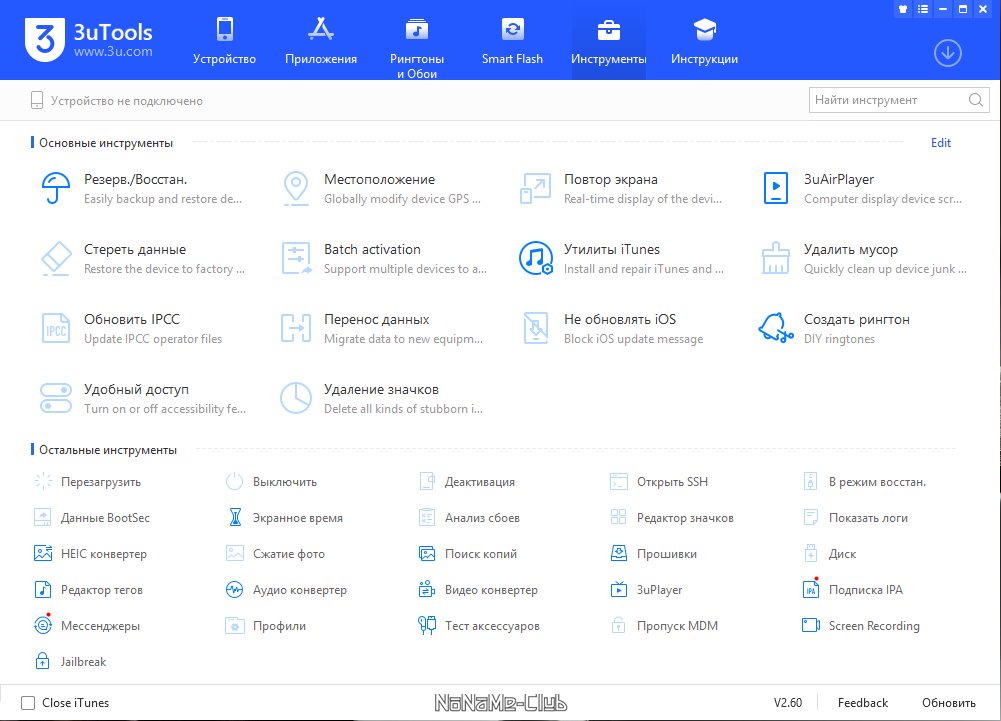Open the Рингтоны и Обои tab
Image resolution: width=1001 pixels, height=721 pixels.
click(417, 49)
